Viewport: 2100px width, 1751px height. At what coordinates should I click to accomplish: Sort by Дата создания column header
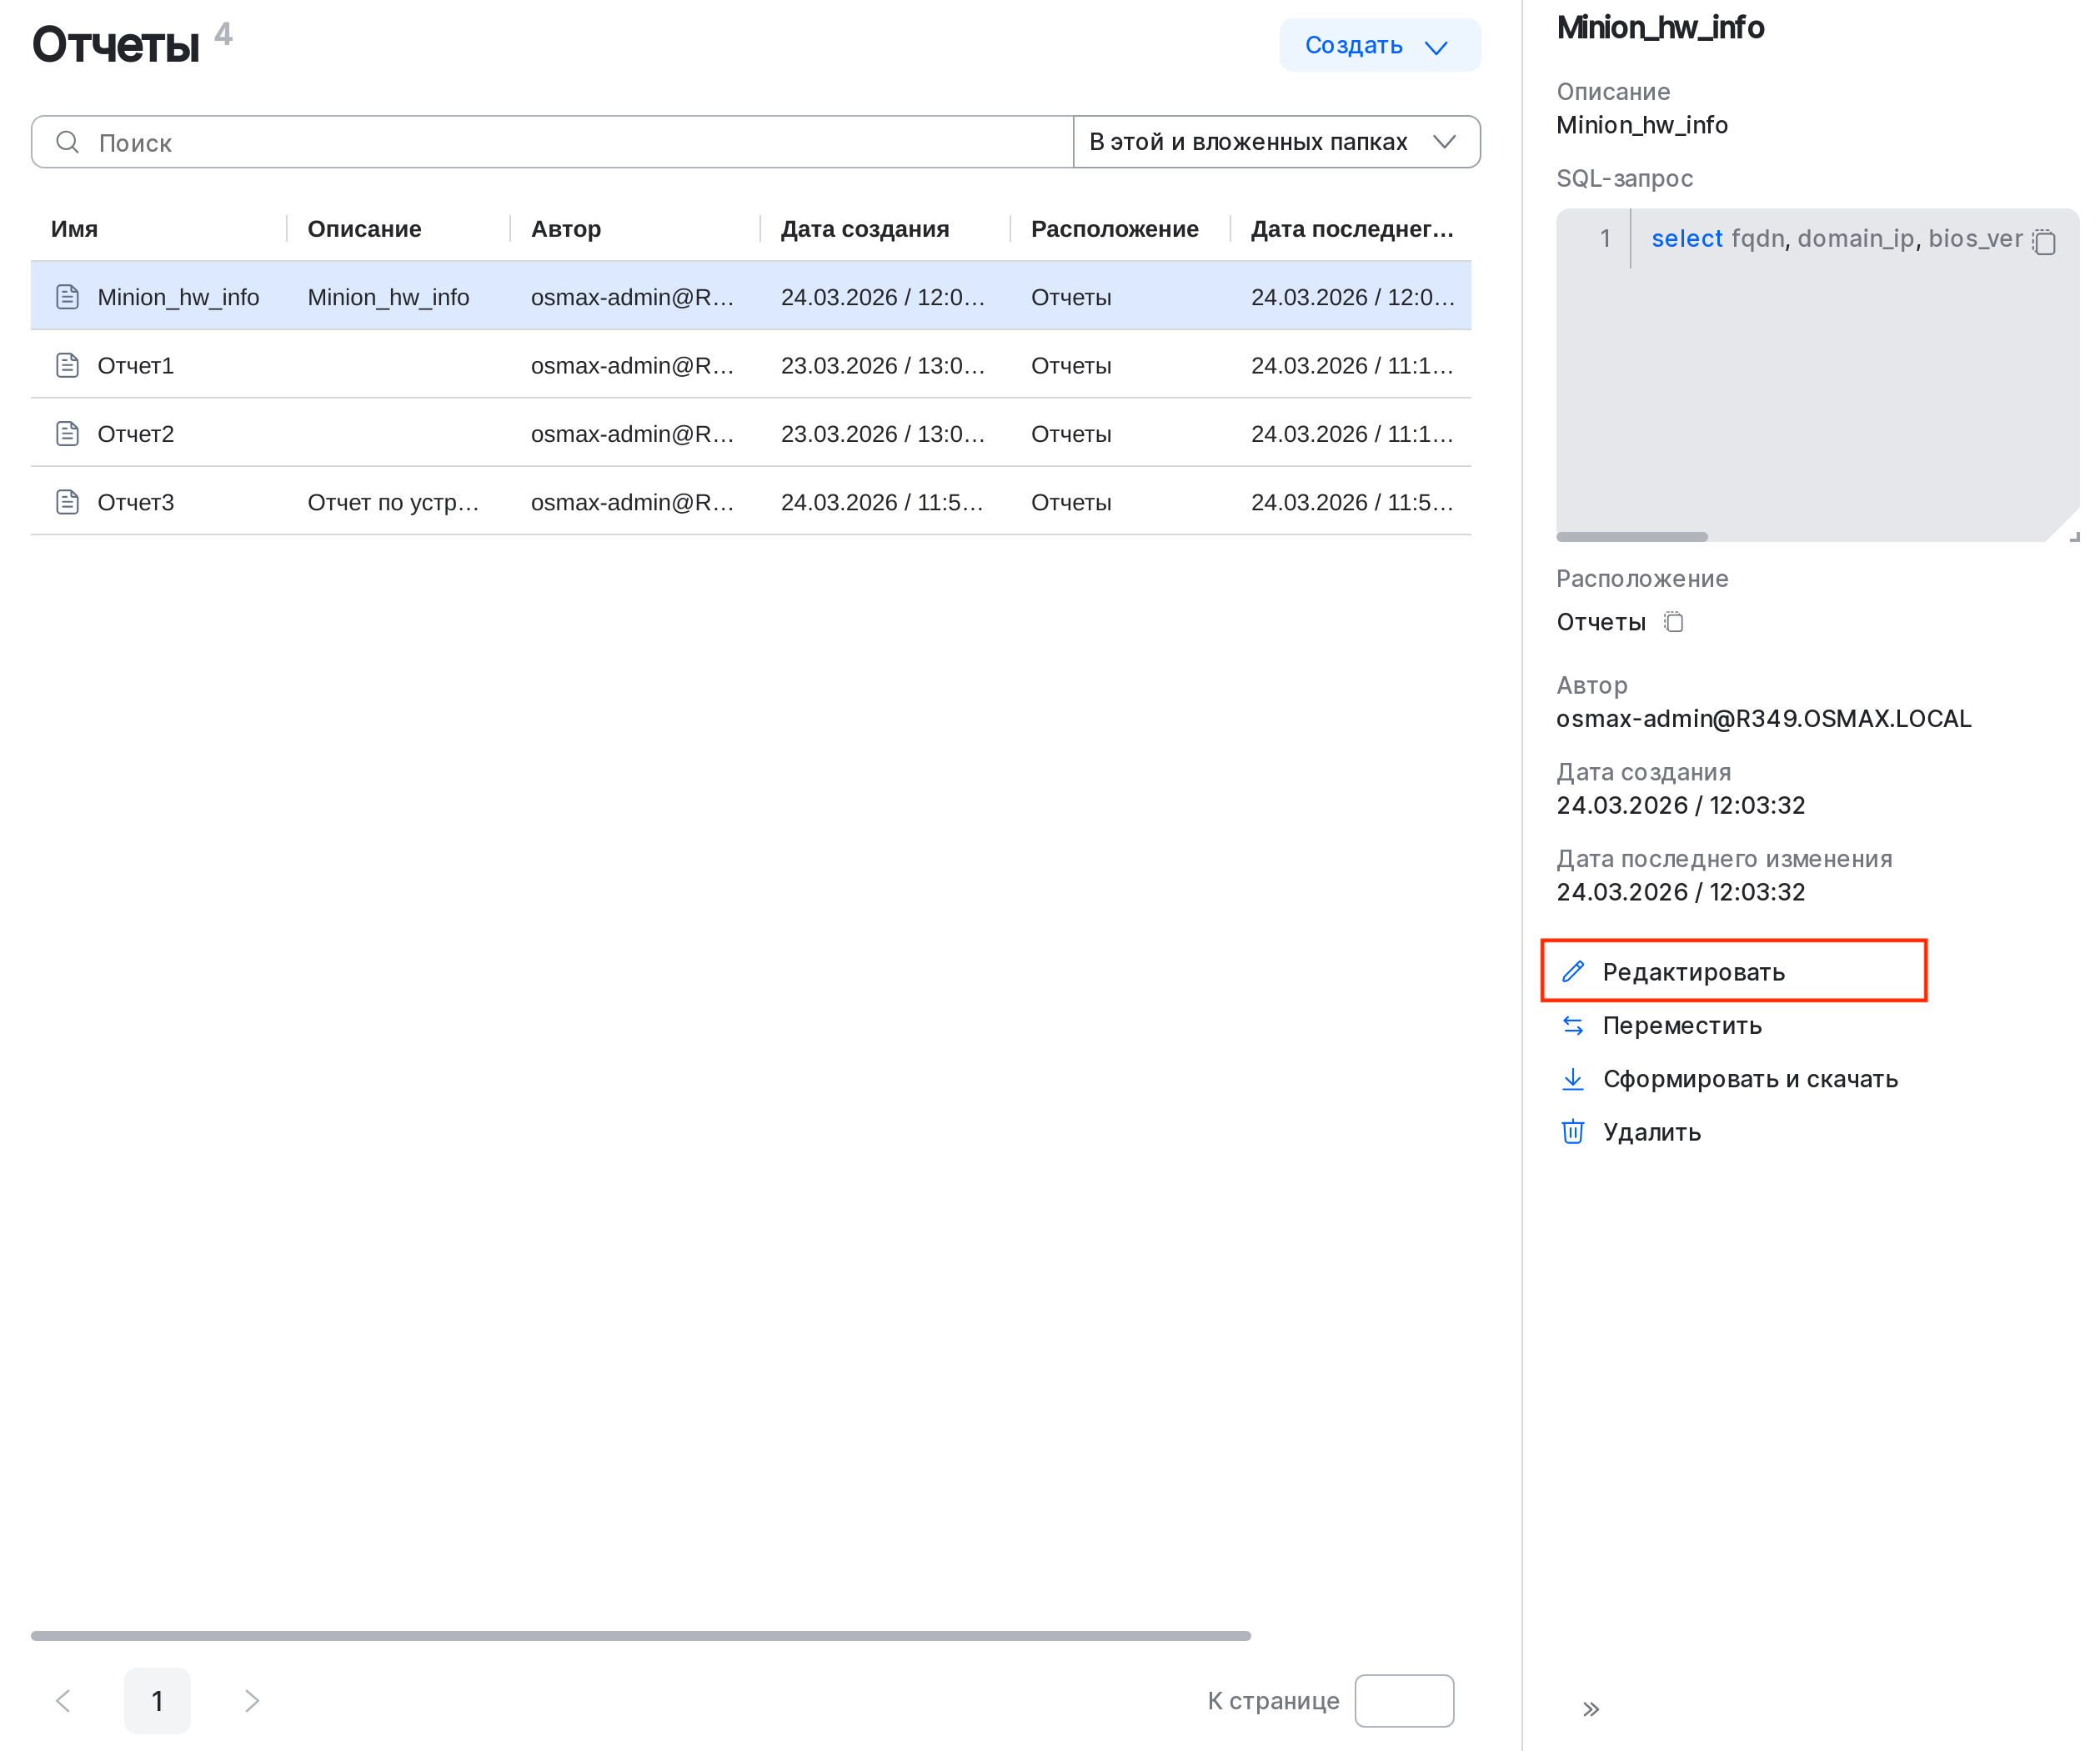click(865, 229)
